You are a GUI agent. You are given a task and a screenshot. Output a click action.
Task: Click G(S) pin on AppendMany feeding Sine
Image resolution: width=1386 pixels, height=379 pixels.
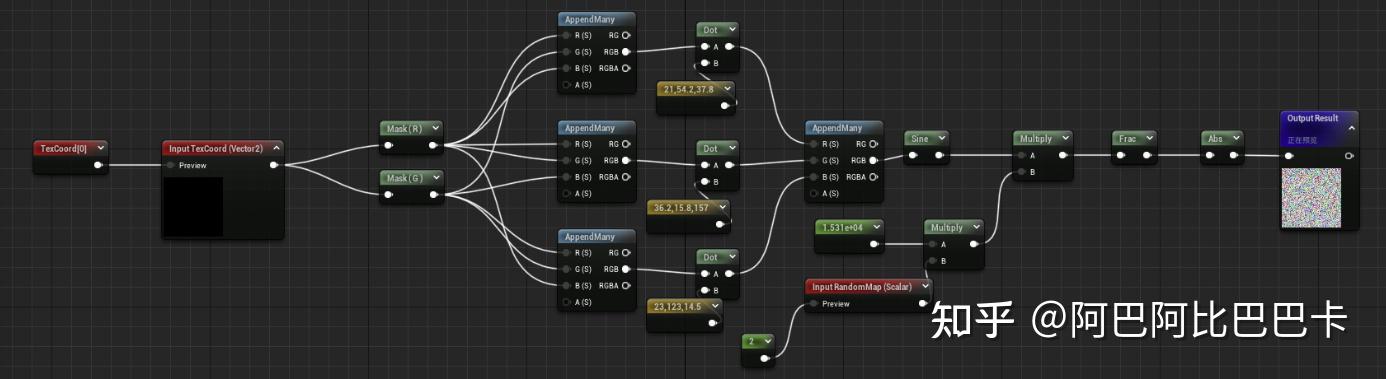pyautogui.click(x=814, y=160)
